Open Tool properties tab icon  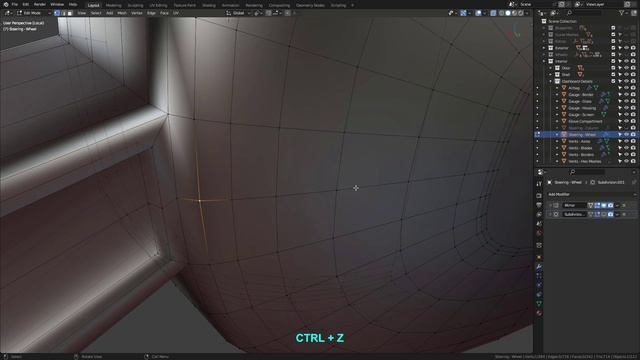point(539,184)
